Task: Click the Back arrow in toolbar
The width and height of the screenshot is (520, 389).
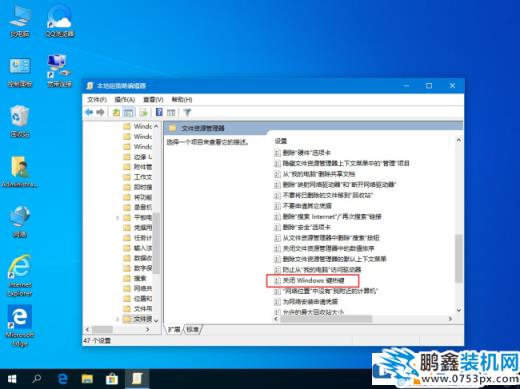Action: [89, 112]
